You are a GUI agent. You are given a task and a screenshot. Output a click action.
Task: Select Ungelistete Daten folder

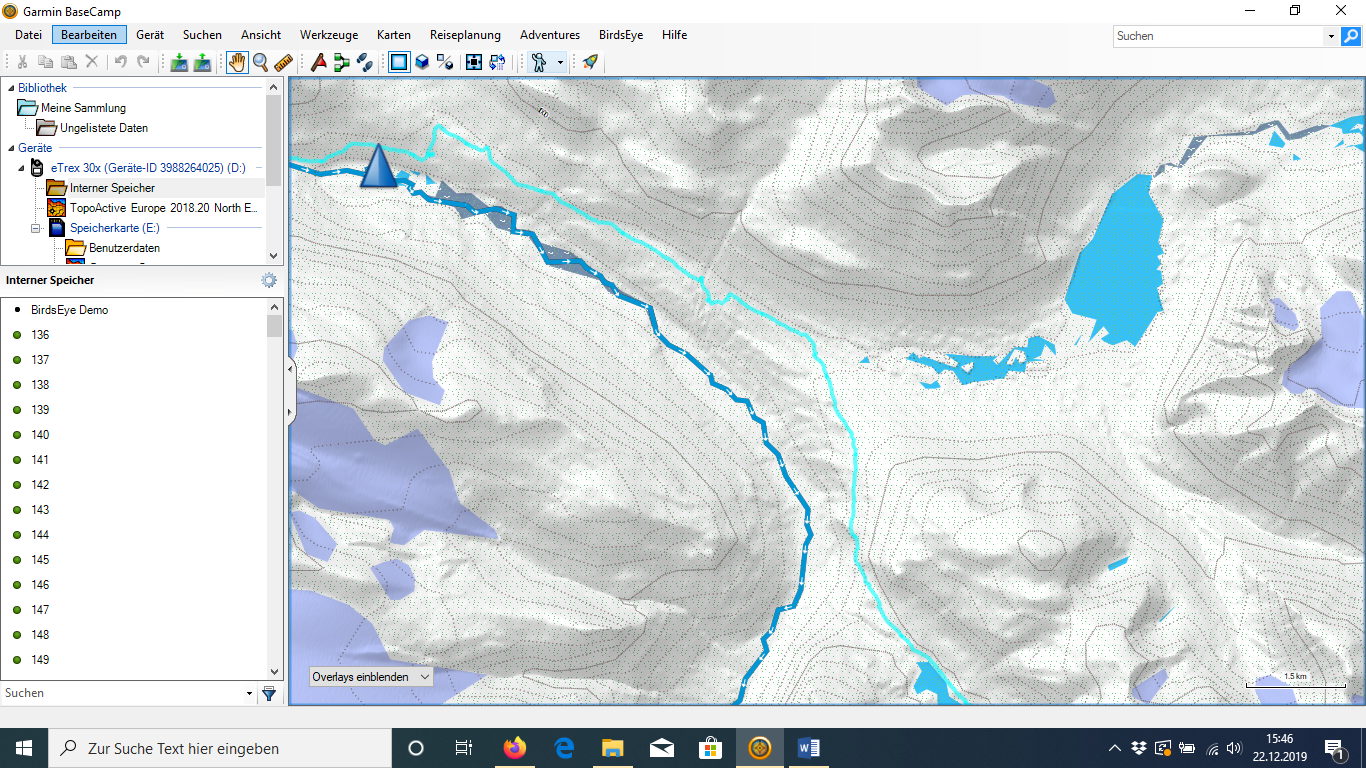(104, 128)
